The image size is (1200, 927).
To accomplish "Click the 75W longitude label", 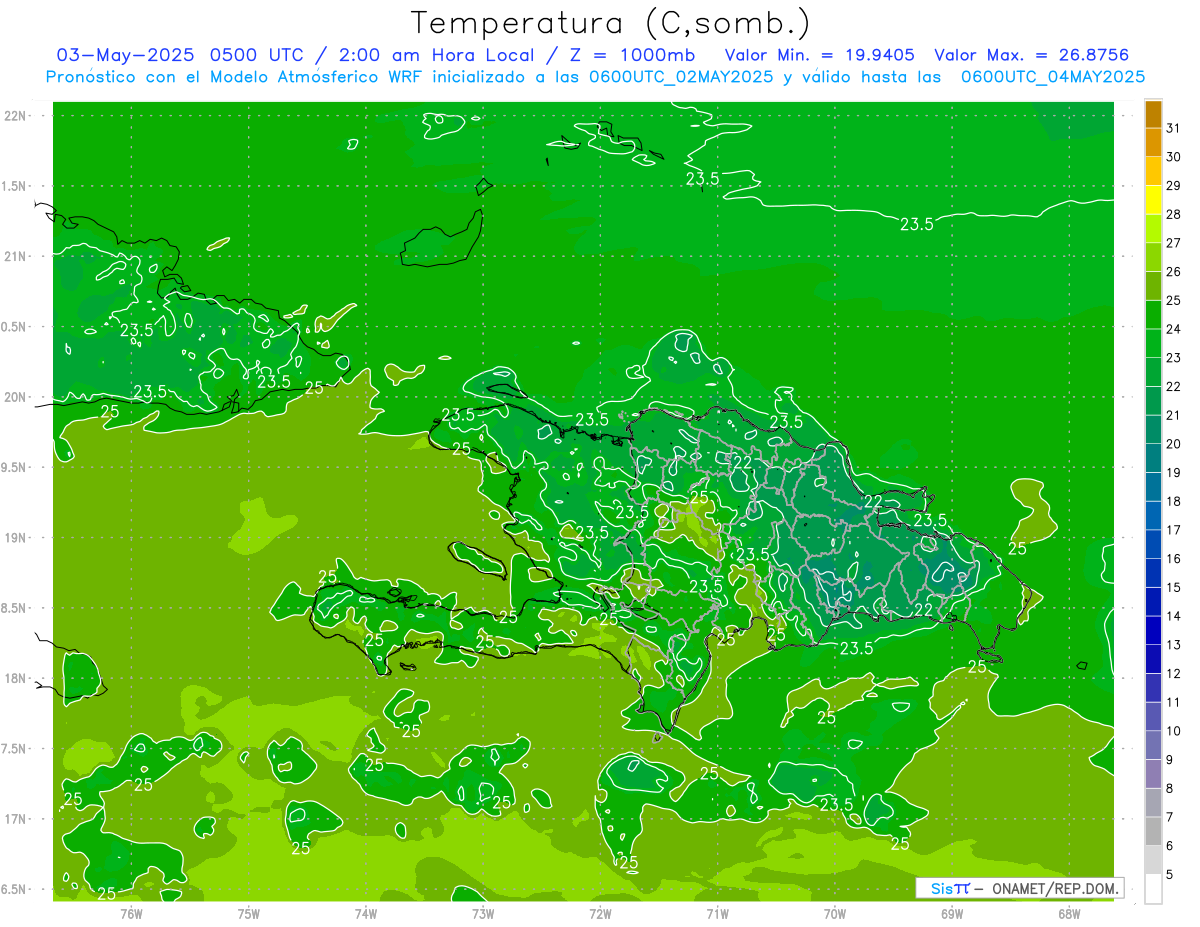I will tap(249, 914).
